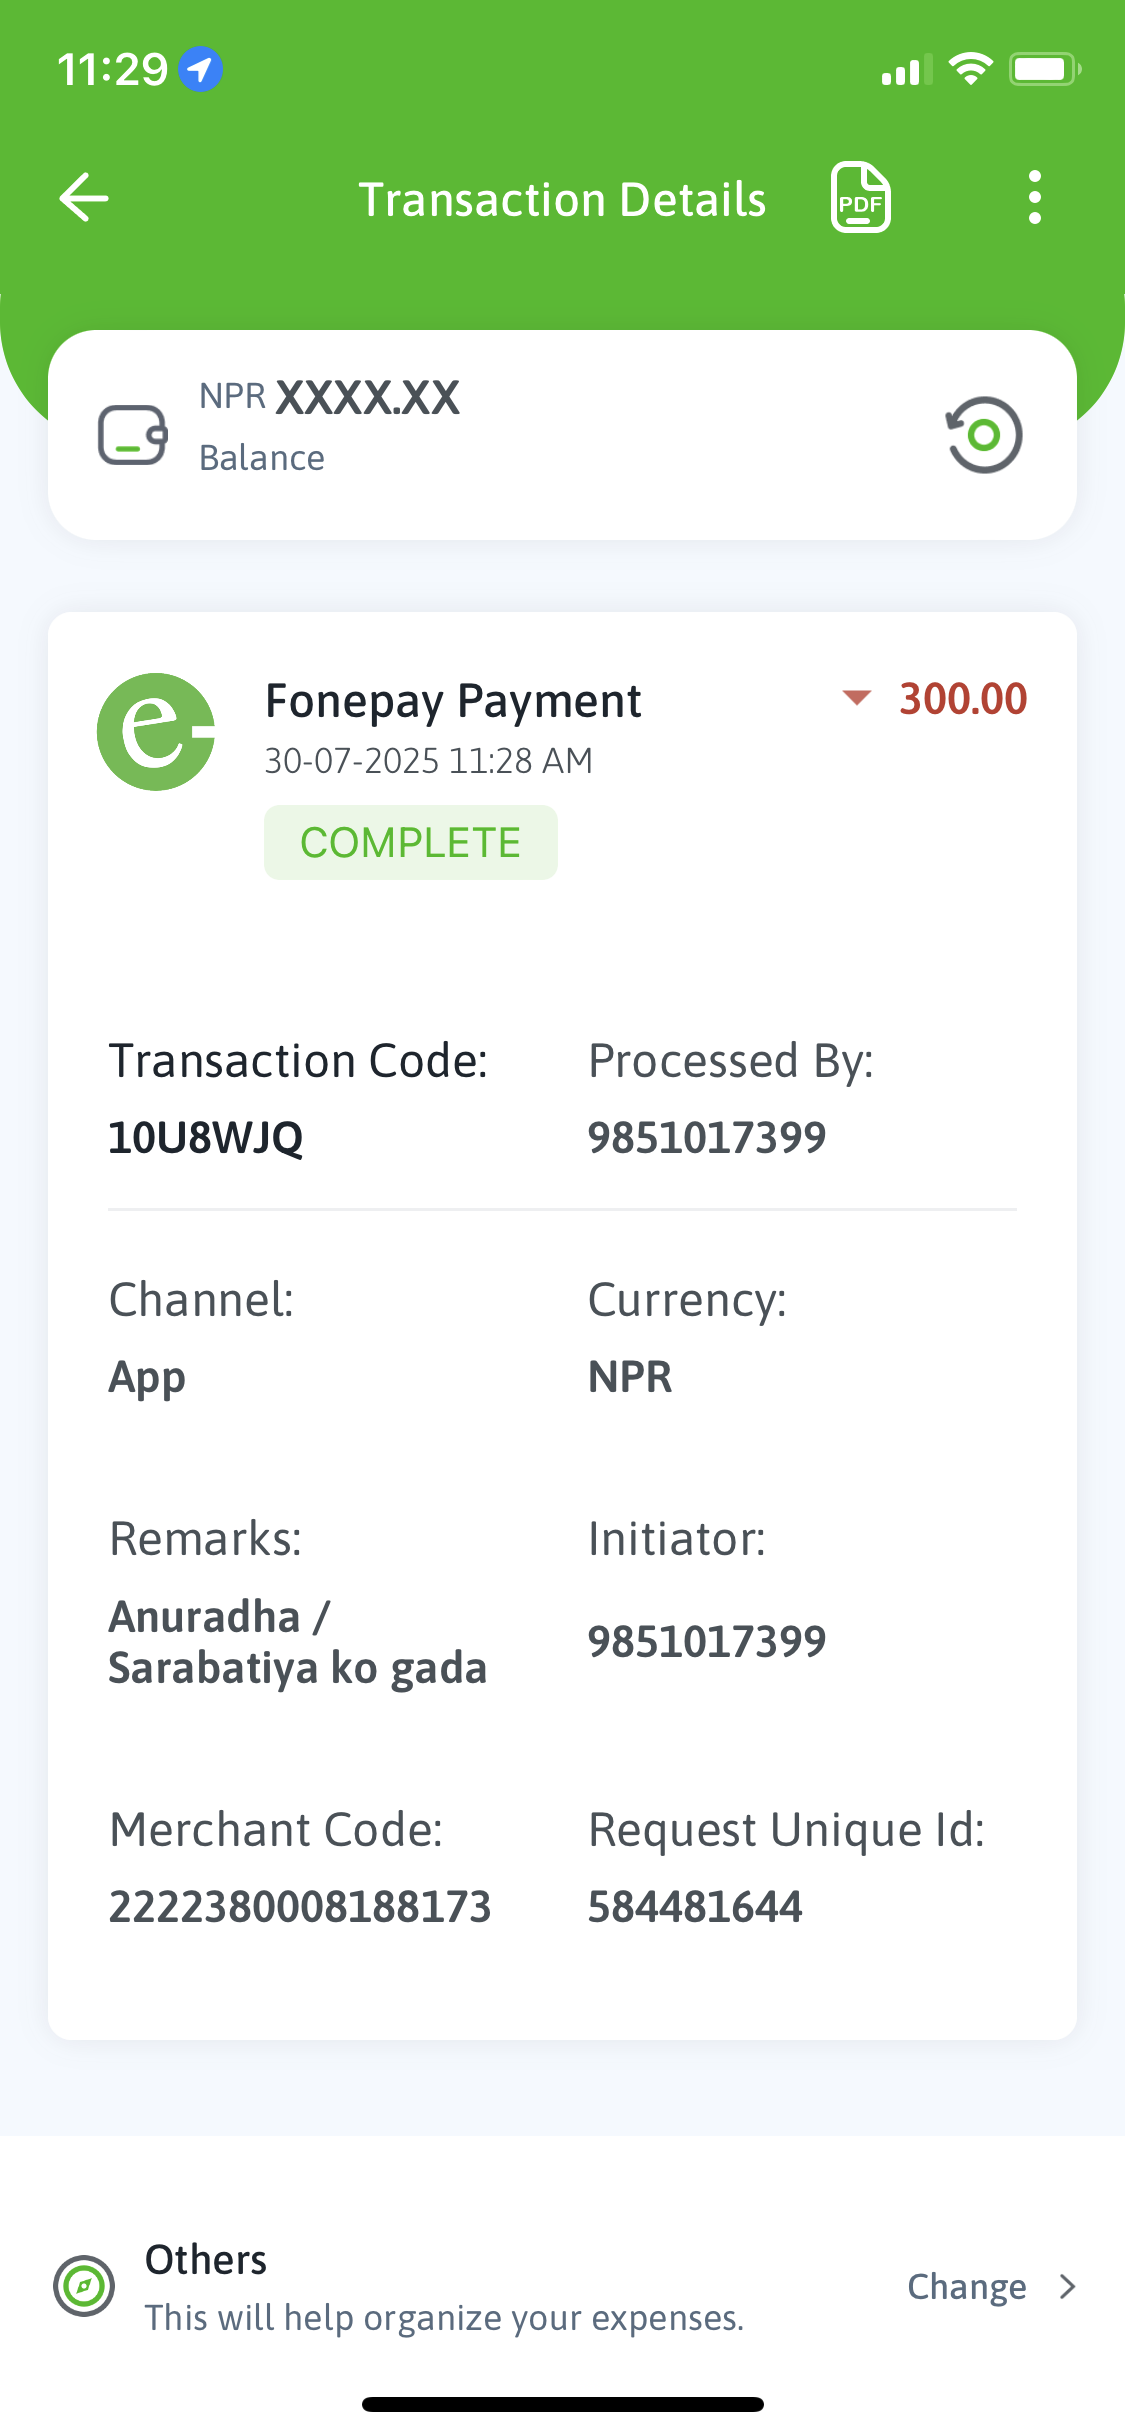Refresh the hidden balance
The image size is (1125, 2436).
(x=984, y=435)
